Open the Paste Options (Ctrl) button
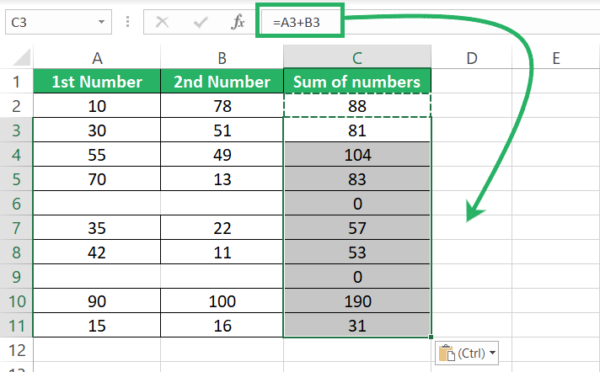Screen dimensions: 600x372 pyautogui.click(x=467, y=353)
